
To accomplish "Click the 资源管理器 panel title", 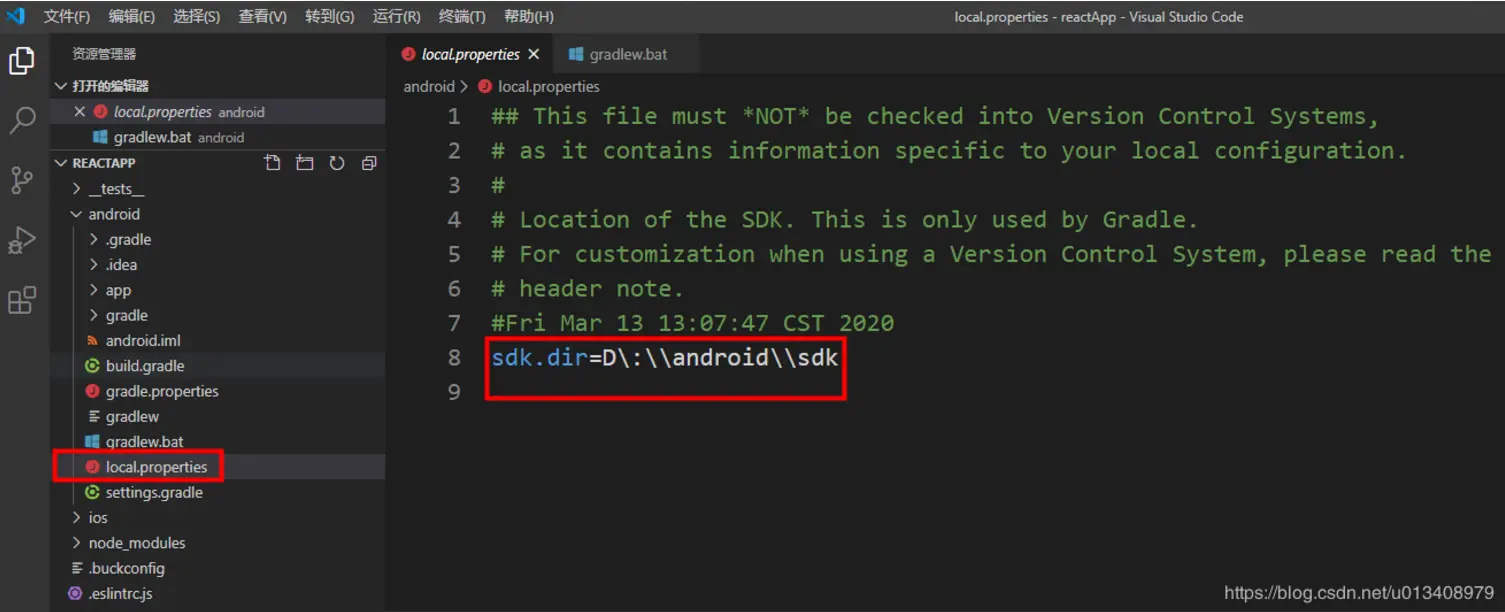I will (104, 54).
